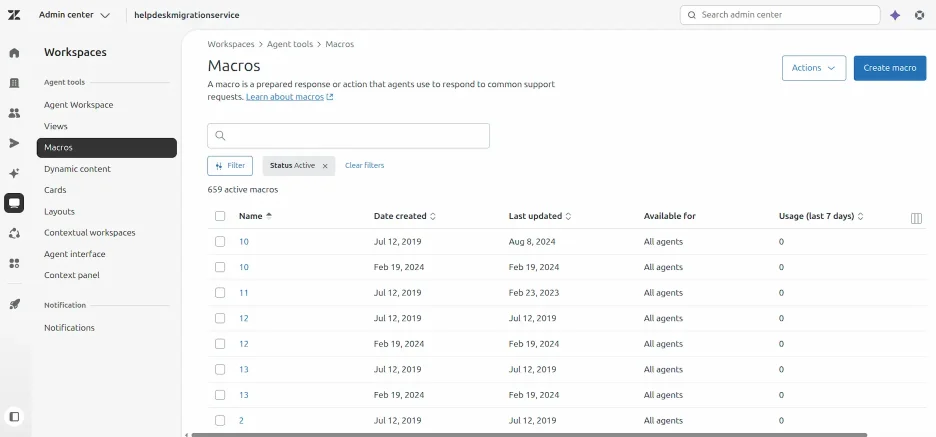Open the Actions dropdown button
The image size is (936, 437).
point(814,68)
